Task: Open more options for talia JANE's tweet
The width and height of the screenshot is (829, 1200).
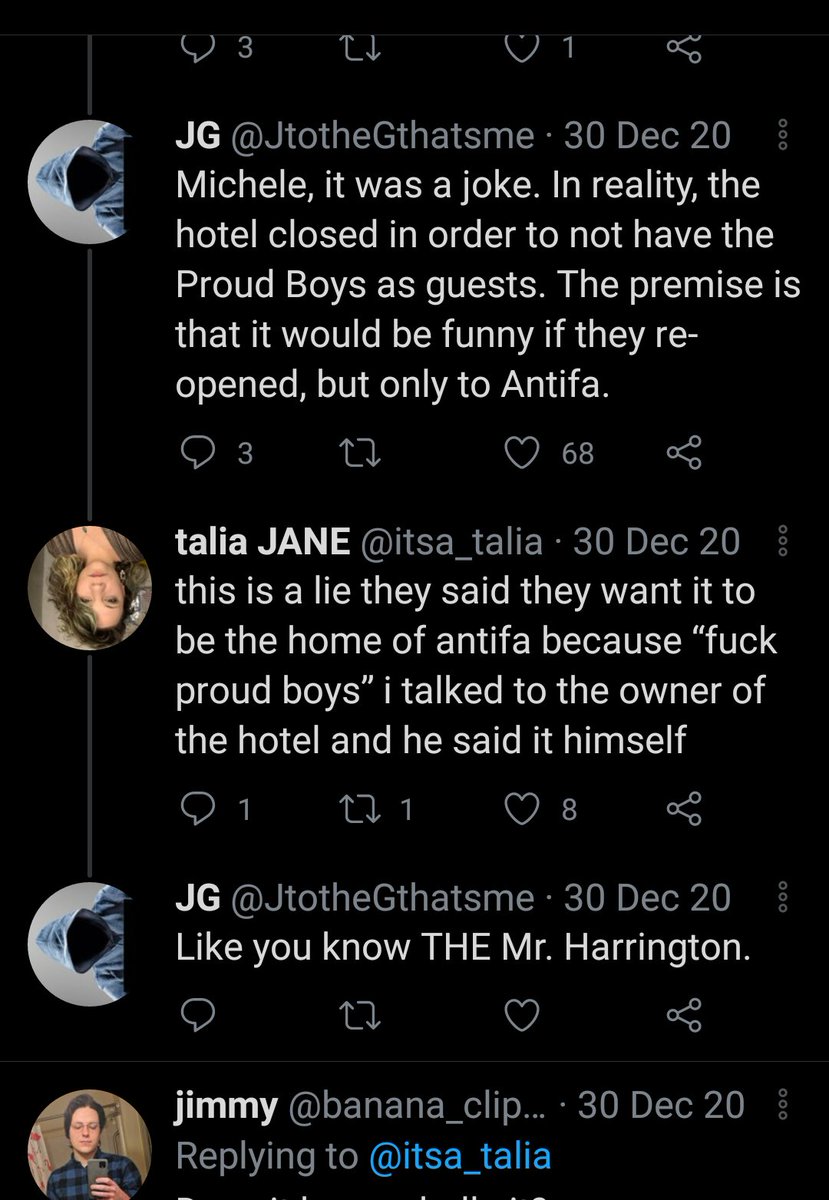Action: click(x=783, y=542)
